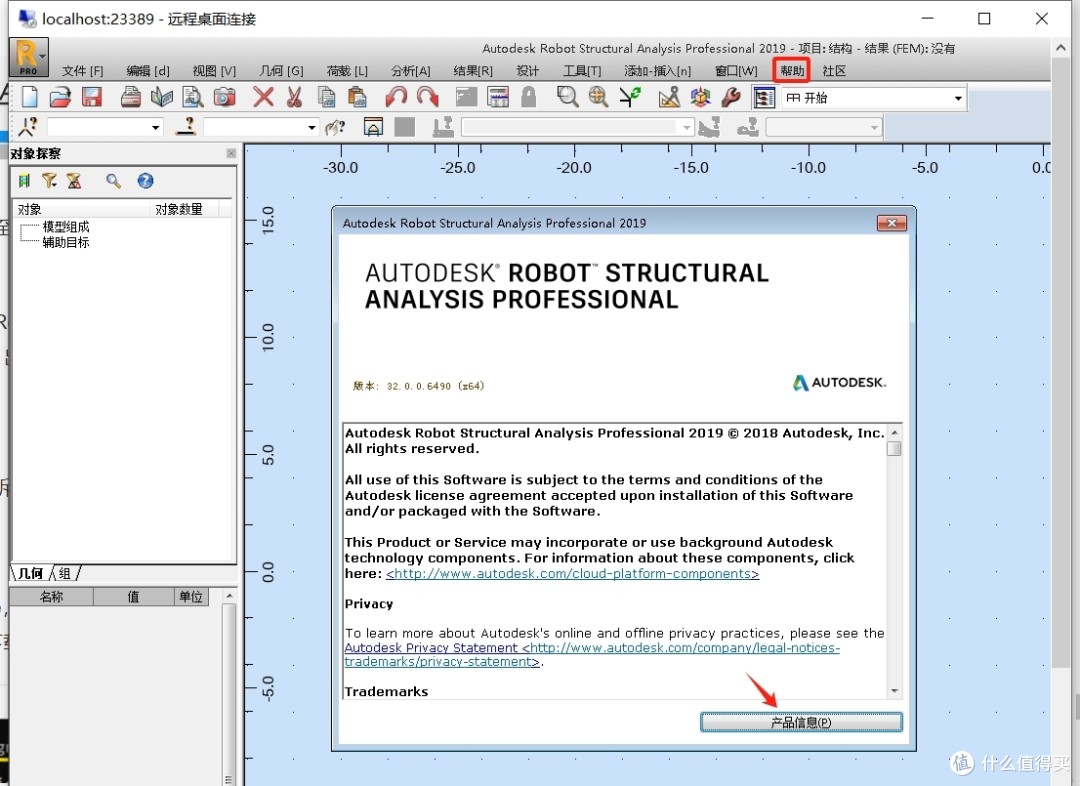This screenshot has height=786, width=1080.
Task: Expand the bar selection combo box
Action: [x=311, y=127]
